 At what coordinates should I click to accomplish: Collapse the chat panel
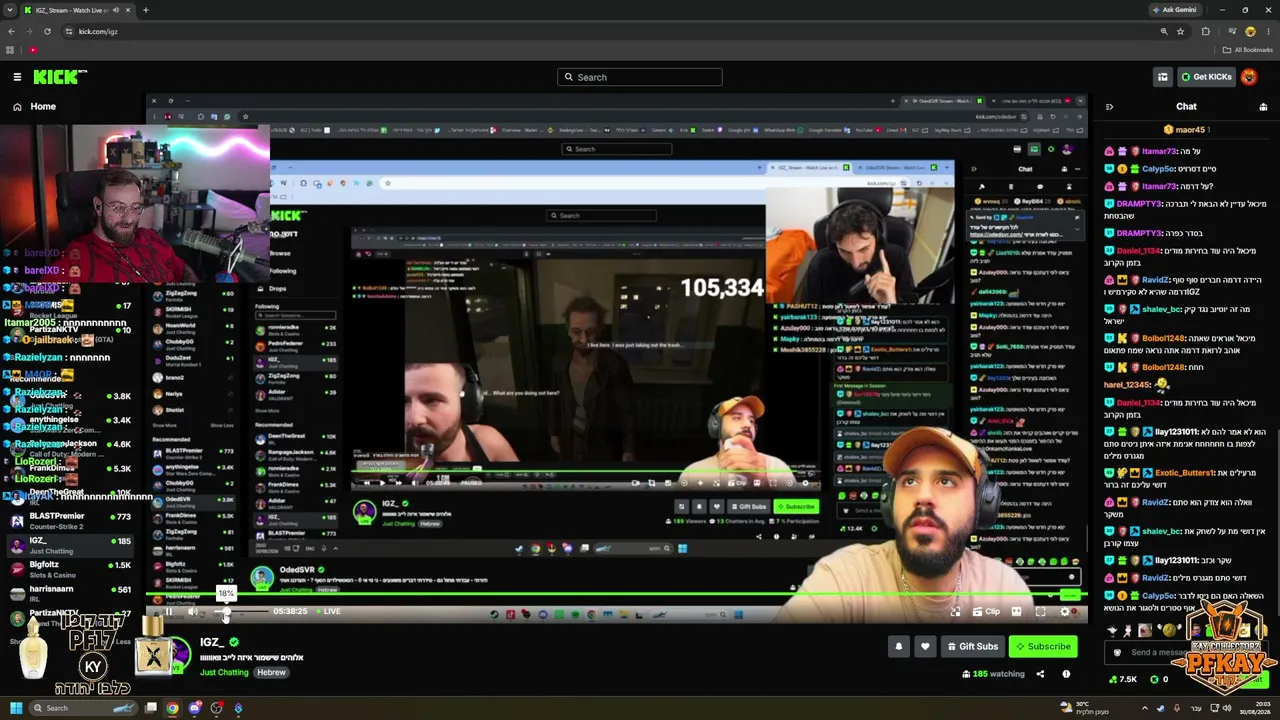[x=1109, y=107]
